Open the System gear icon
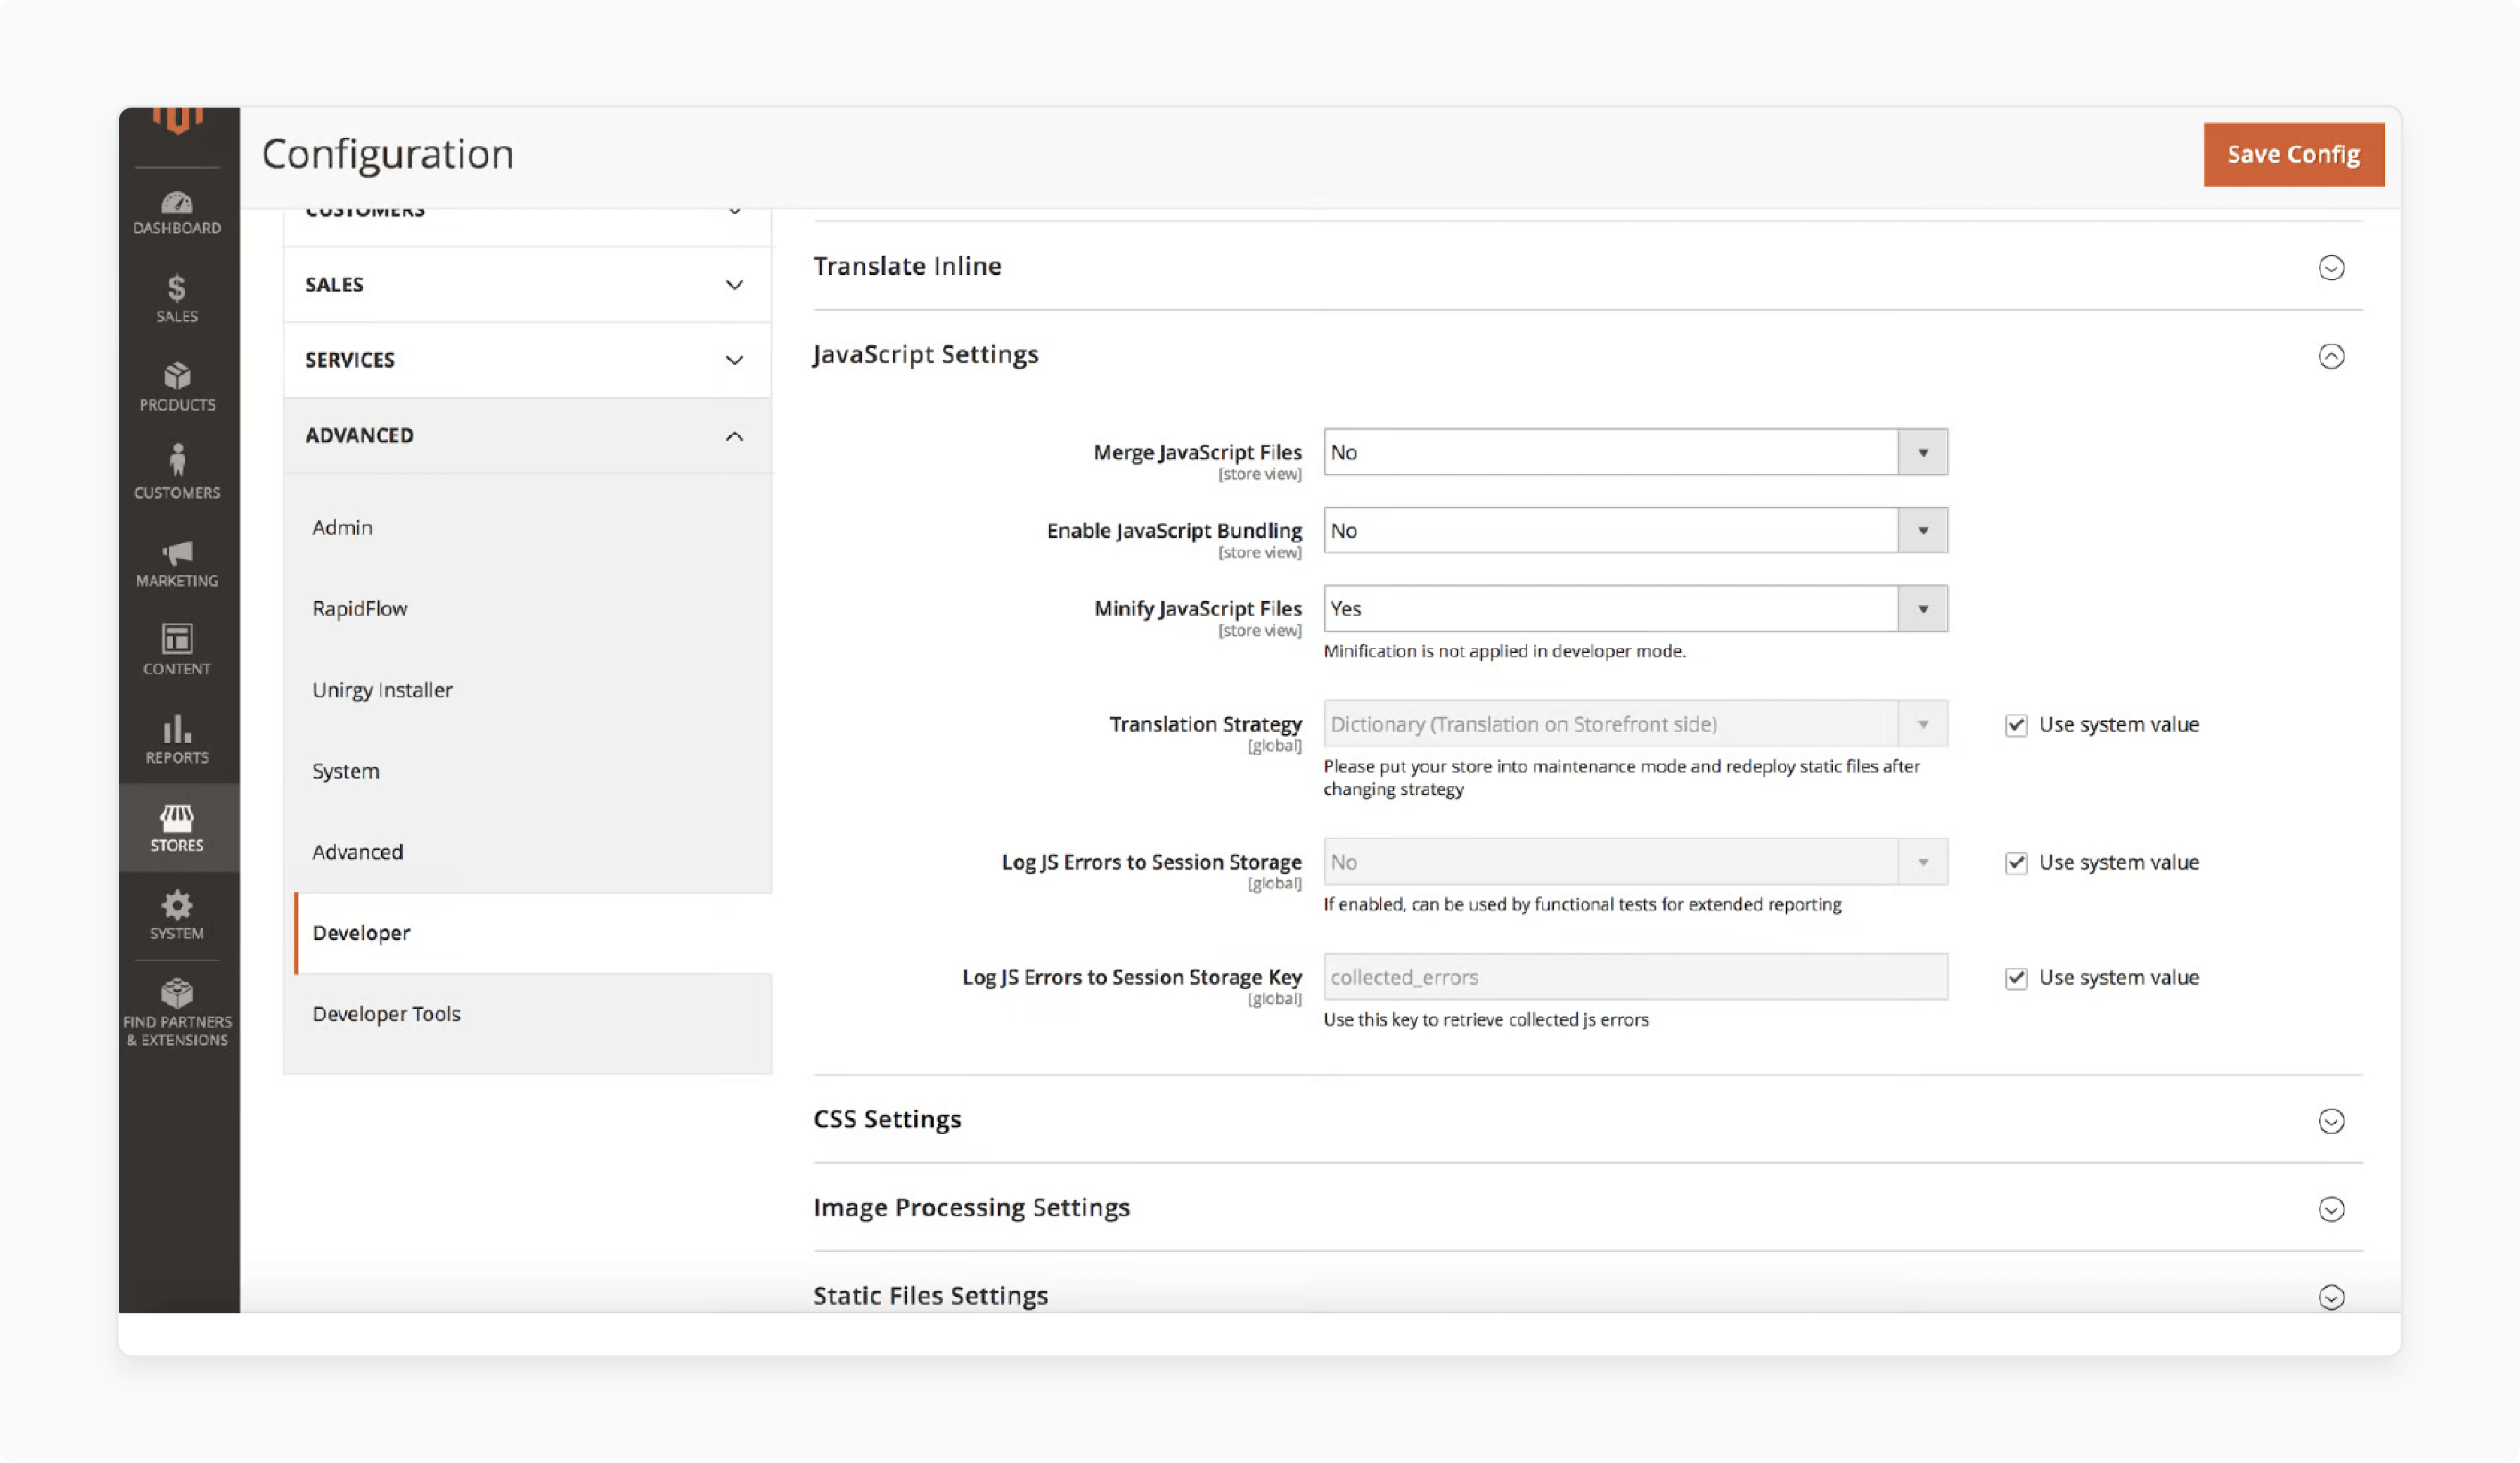Viewport: 2520px width, 1463px height. (x=177, y=916)
